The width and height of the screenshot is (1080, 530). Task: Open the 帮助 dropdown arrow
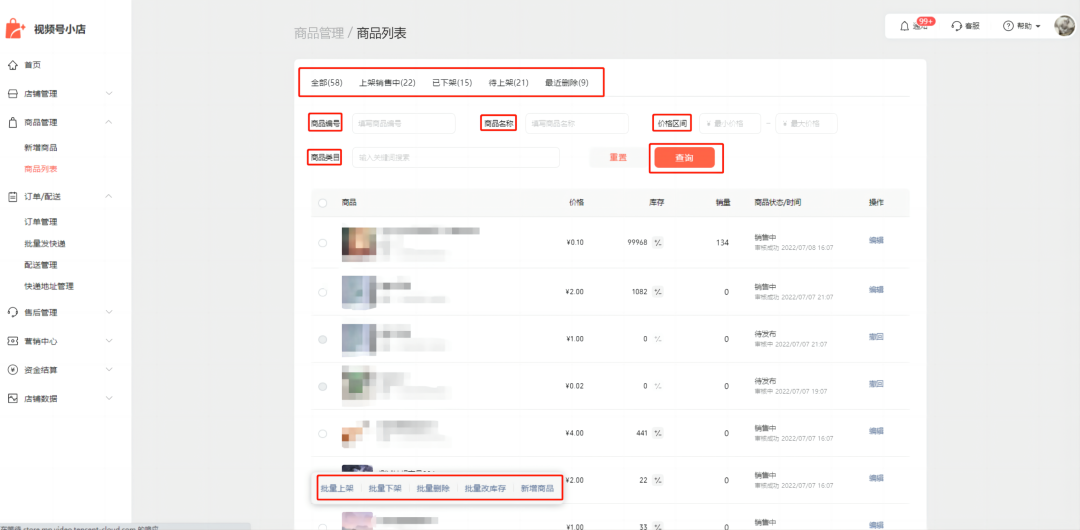pos(1037,26)
